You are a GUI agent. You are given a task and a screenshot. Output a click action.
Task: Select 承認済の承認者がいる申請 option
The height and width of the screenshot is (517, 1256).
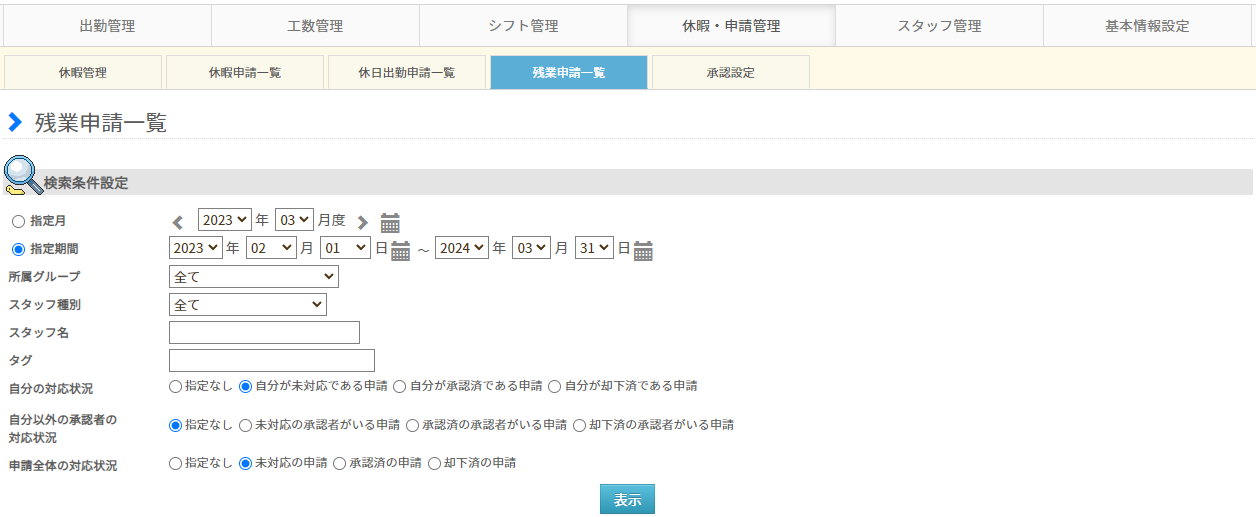(412, 425)
